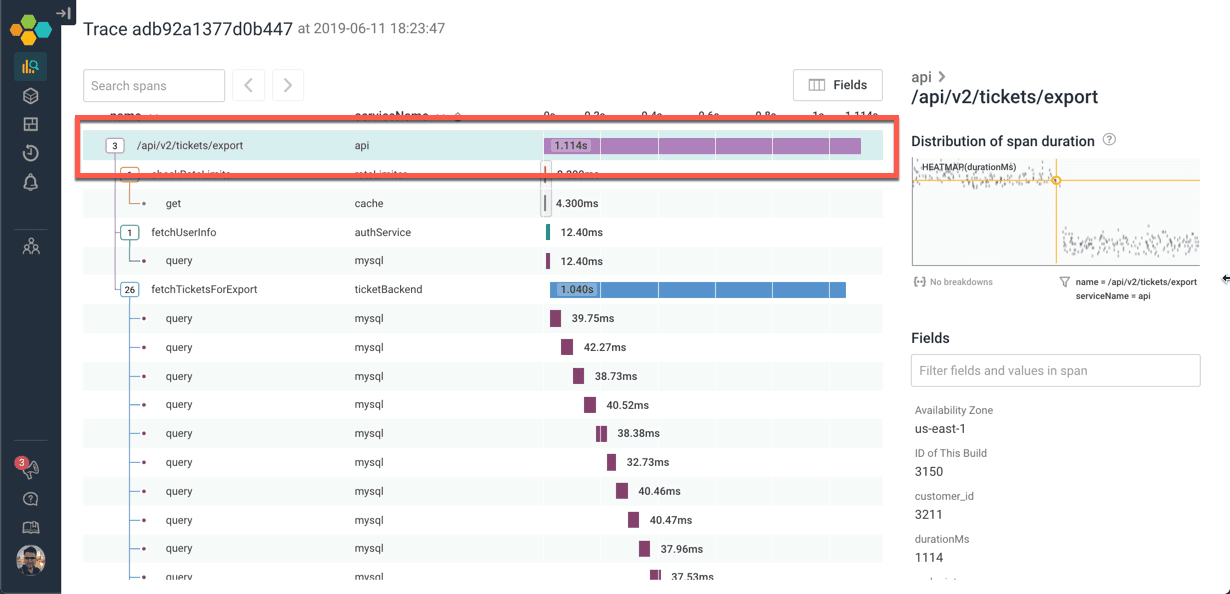Click the Search spans input field

click(x=154, y=86)
